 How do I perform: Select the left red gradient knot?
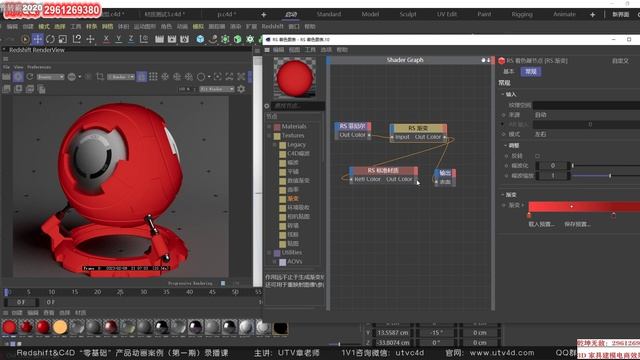(x=529, y=215)
